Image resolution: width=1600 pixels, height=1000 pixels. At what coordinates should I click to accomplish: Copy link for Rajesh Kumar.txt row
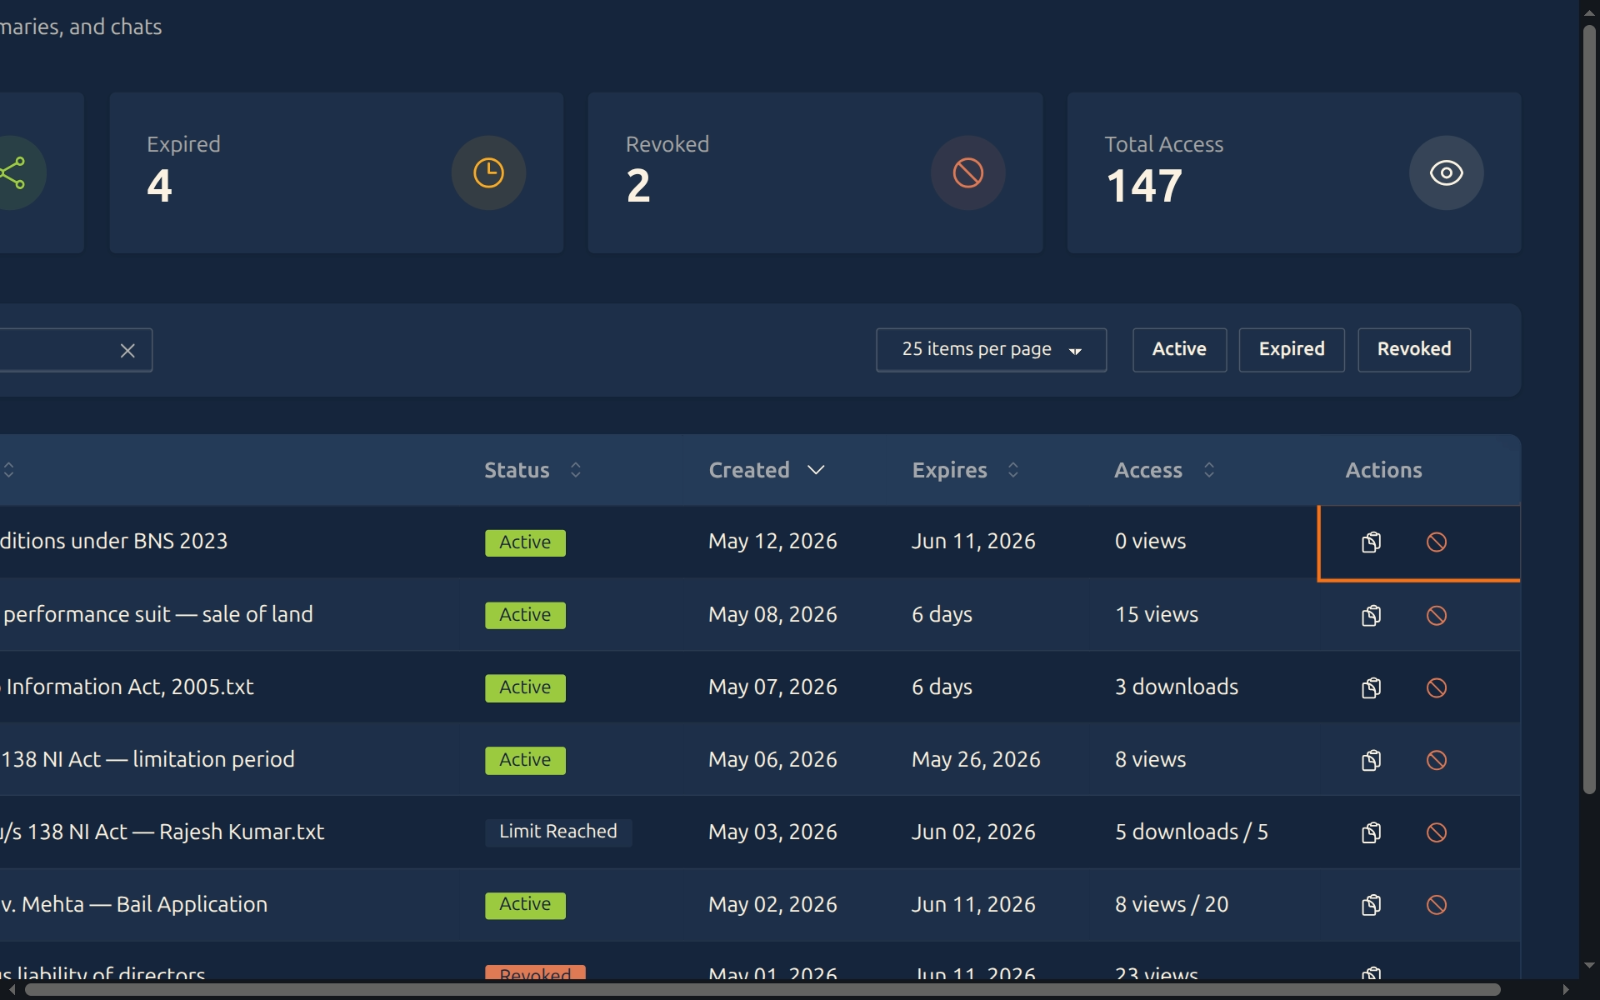pyautogui.click(x=1371, y=832)
